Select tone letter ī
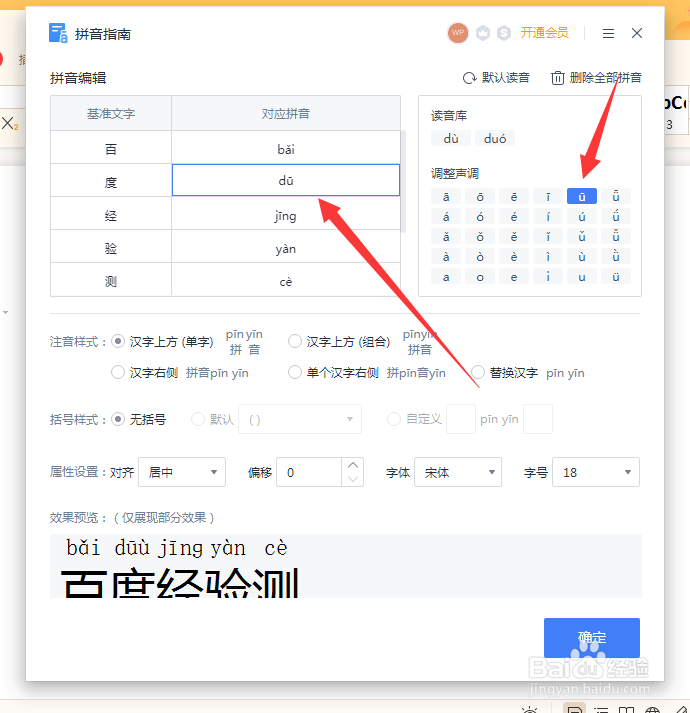 tap(548, 196)
